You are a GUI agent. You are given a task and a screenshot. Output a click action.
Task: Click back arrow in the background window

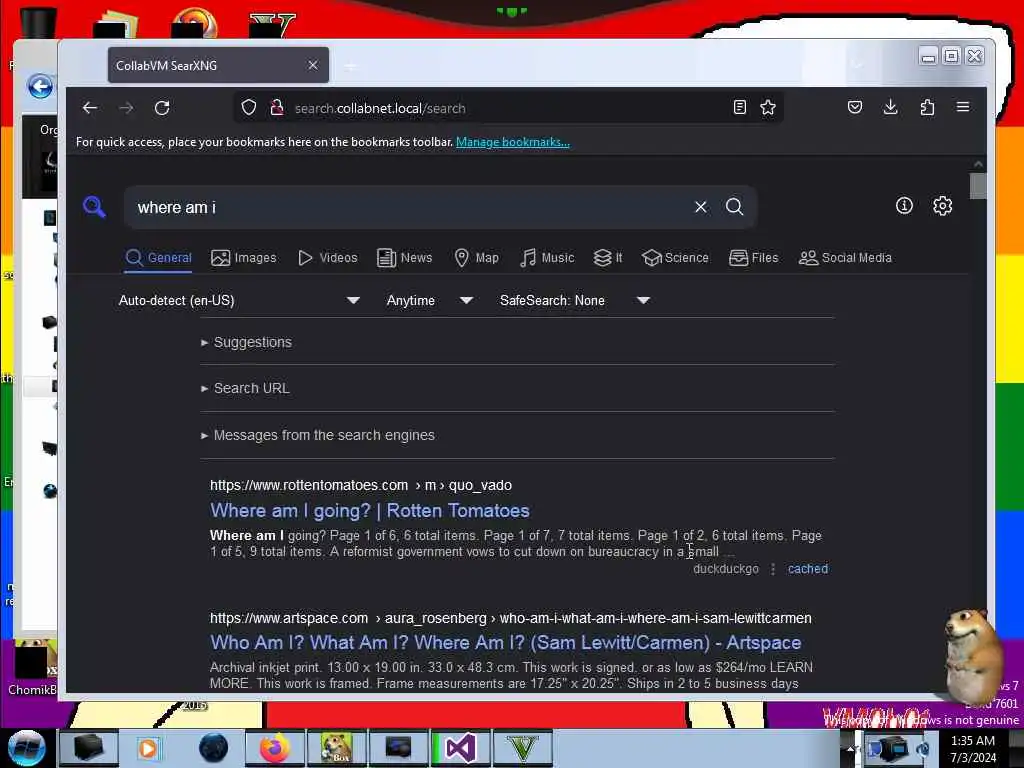(40, 86)
